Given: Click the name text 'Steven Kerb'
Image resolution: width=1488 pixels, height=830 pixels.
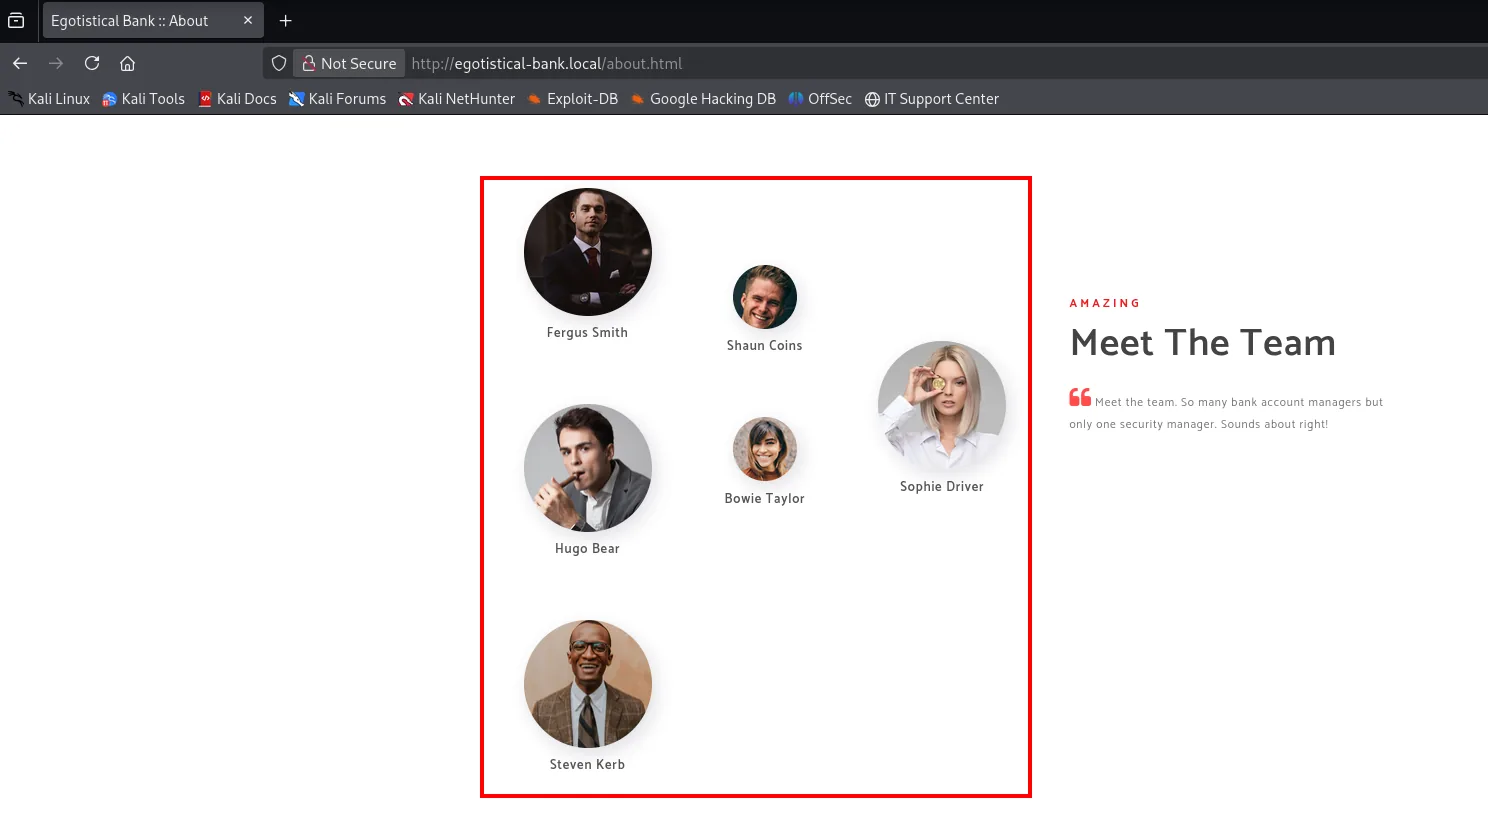Looking at the screenshot, I should 587,765.
